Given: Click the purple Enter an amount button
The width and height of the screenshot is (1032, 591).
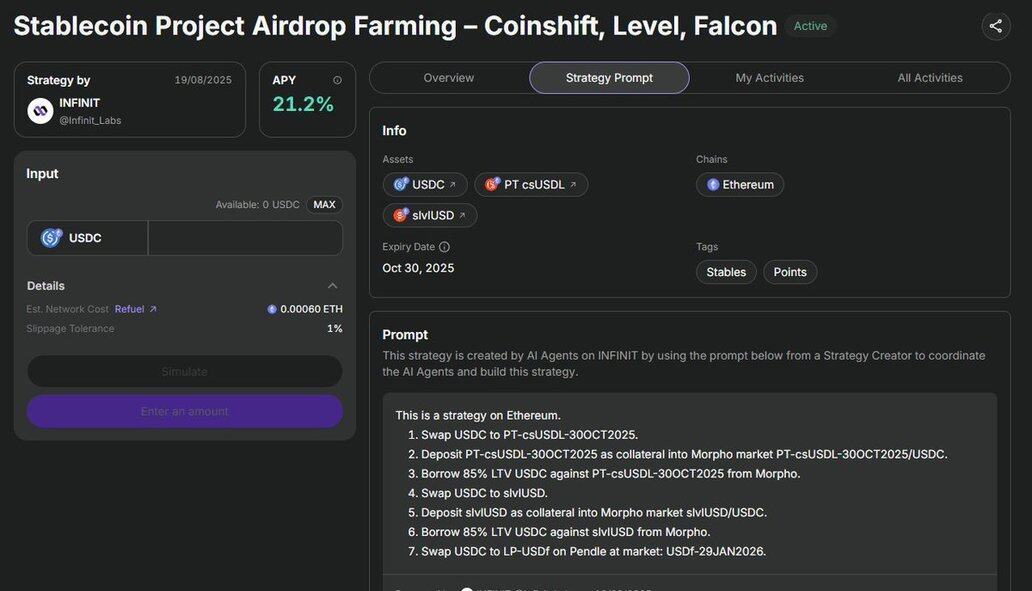Looking at the screenshot, I should tap(184, 411).
